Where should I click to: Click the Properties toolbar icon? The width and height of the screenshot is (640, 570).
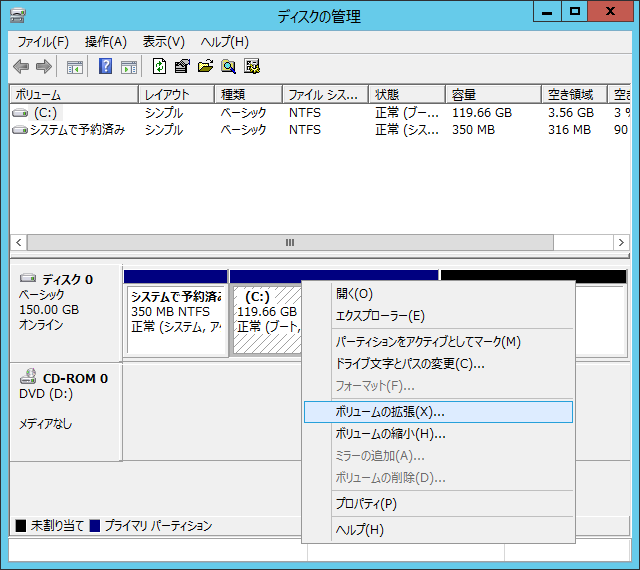pos(182,66)
